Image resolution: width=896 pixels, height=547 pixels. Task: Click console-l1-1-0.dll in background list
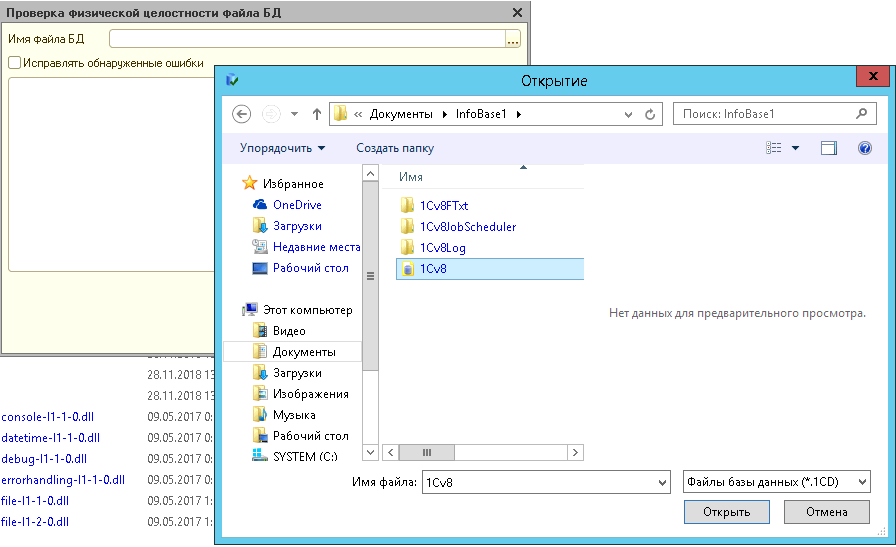click(x=47, y=417)
